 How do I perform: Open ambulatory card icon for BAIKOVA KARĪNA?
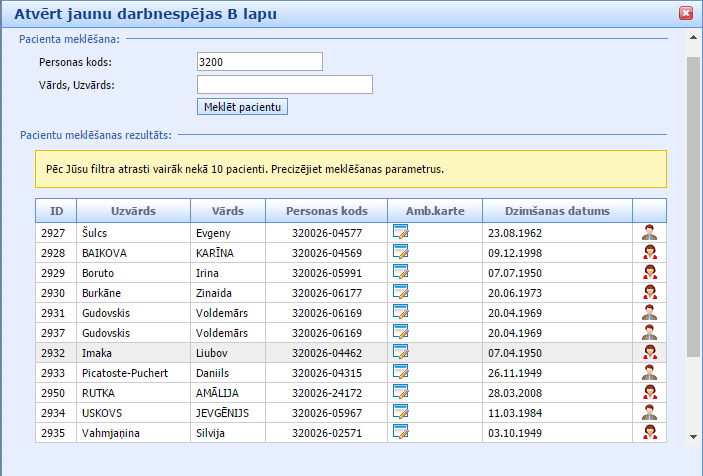click(401, 252)
